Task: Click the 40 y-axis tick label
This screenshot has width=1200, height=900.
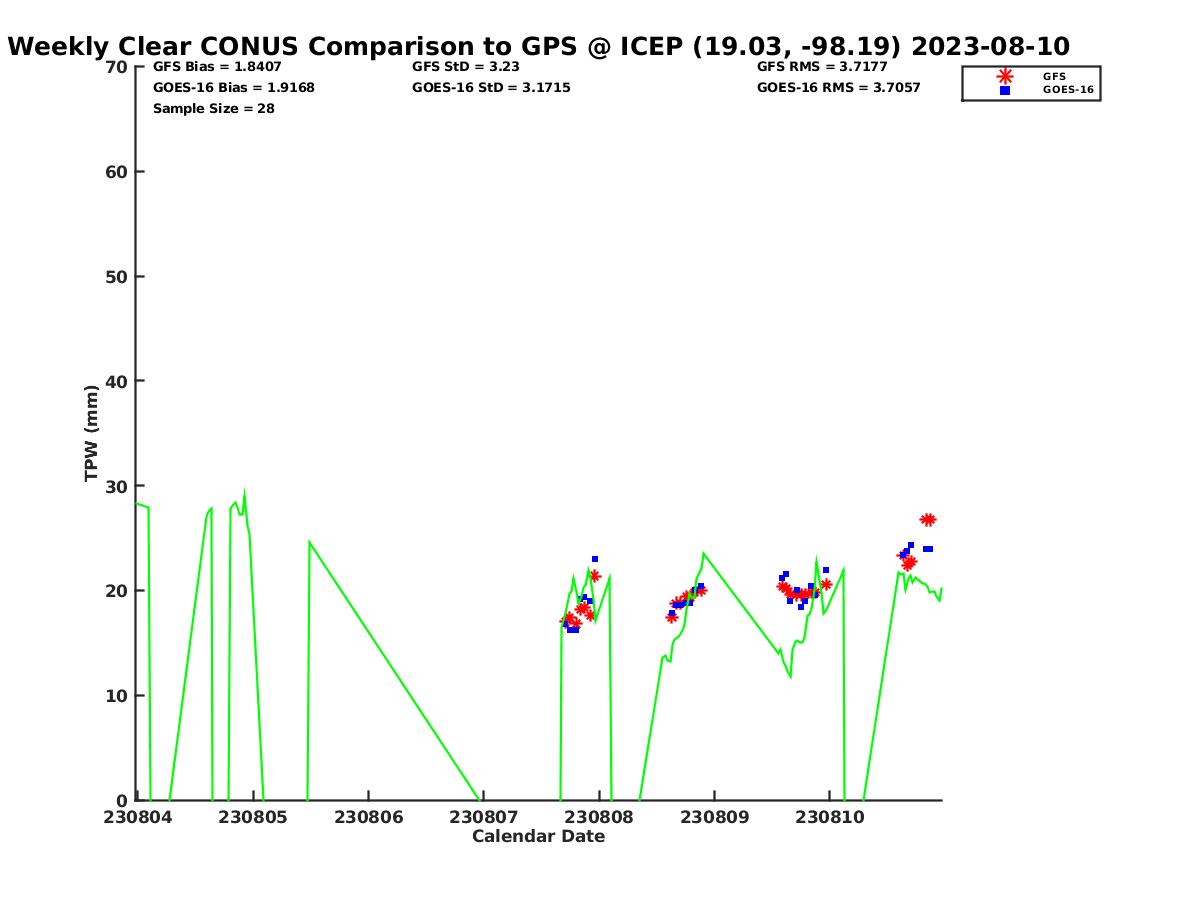Action: pos(117,381)
